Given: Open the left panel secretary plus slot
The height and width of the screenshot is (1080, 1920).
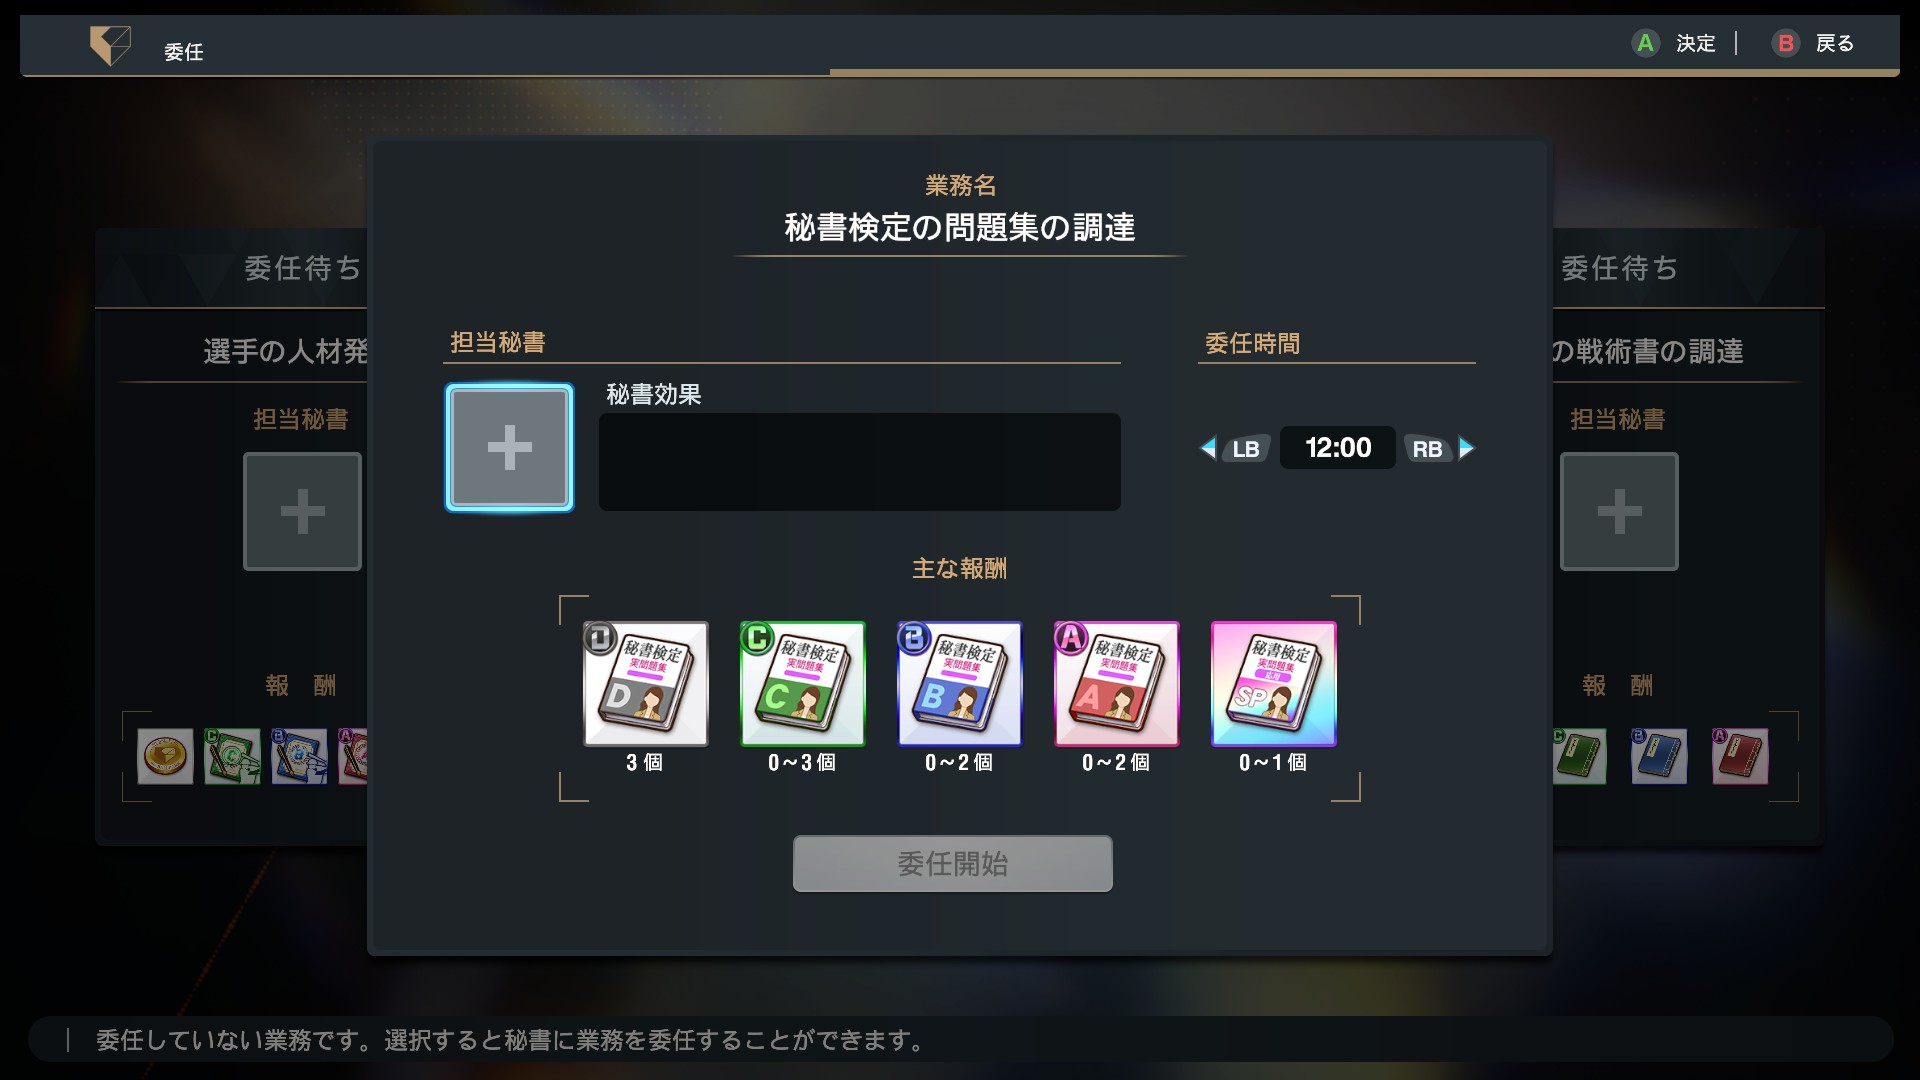Looking at the screenshot, I should (x=302, y=511).
